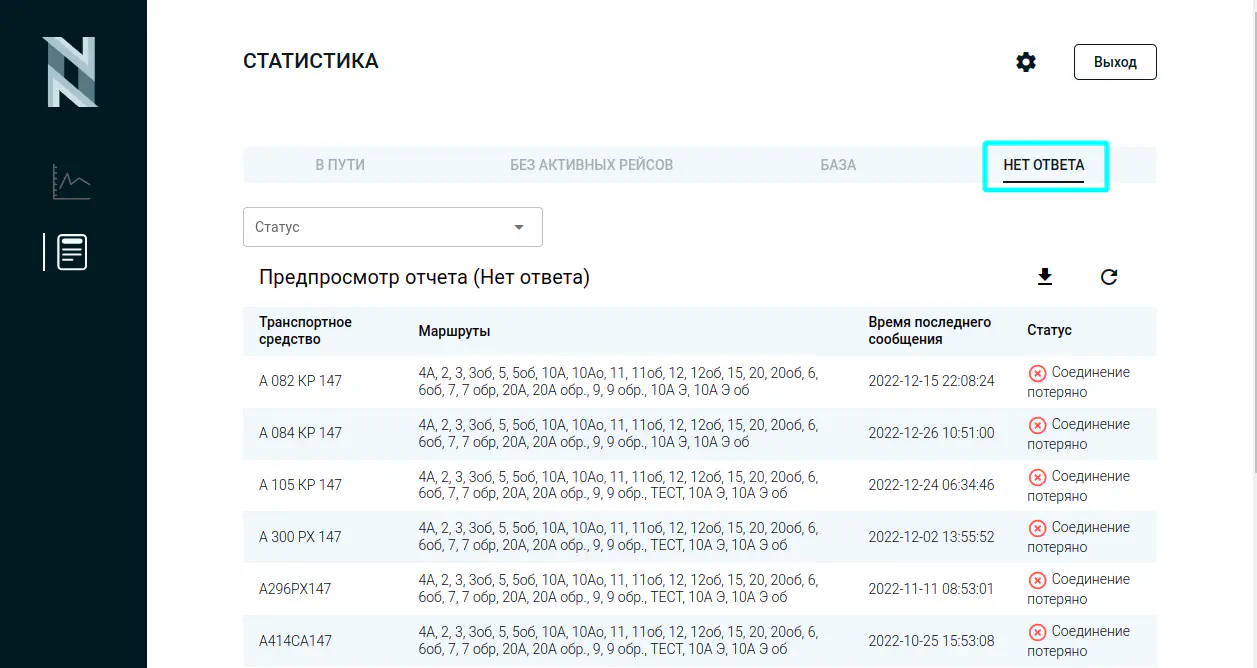Viewport: 1257px width, 668px height.
Task: Click the N logo in sidebar
Action: 70,72
